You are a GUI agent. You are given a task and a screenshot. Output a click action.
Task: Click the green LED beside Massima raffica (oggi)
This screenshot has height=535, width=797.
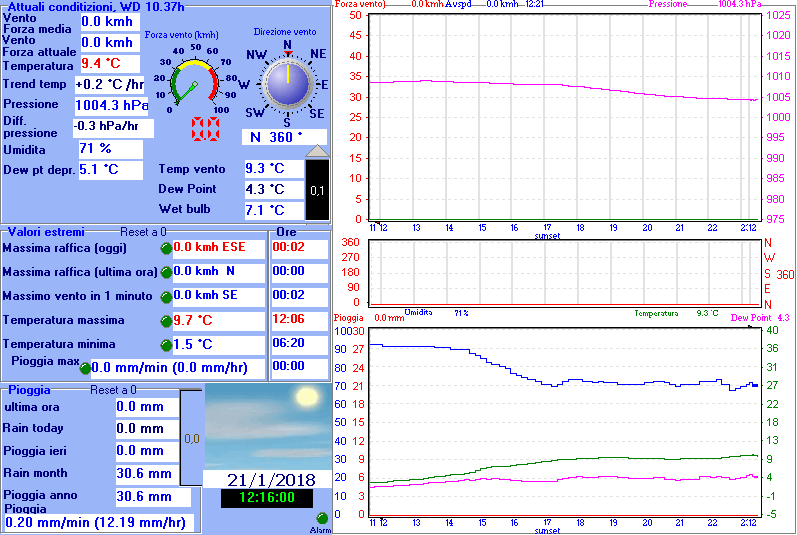pyautogui.click(x=166, y=247)
